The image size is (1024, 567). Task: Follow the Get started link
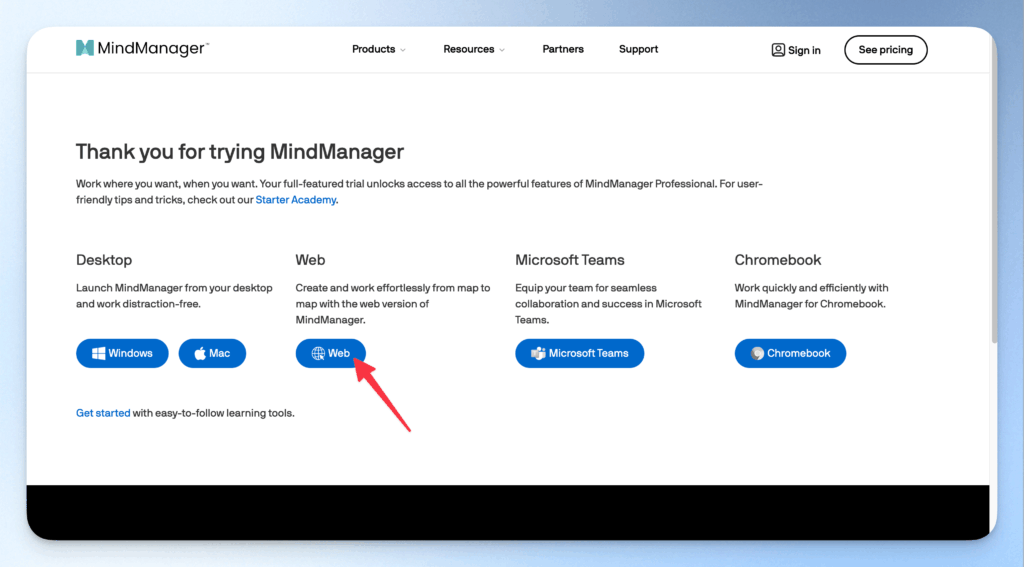tap(103, 413)
